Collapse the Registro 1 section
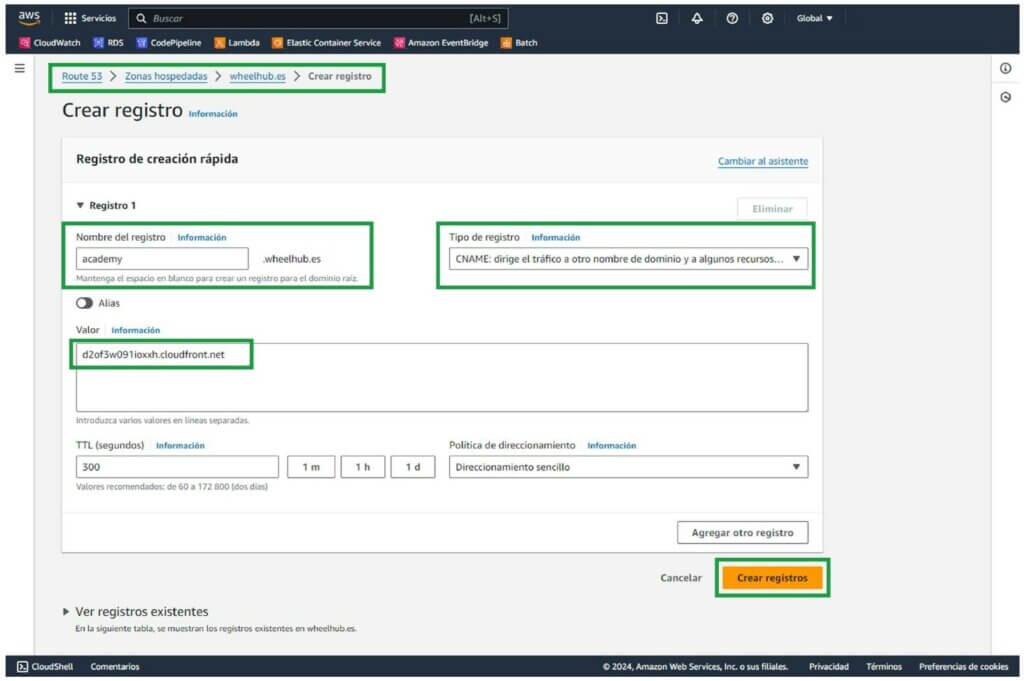The image size is (1024, 681). (81, 205)
